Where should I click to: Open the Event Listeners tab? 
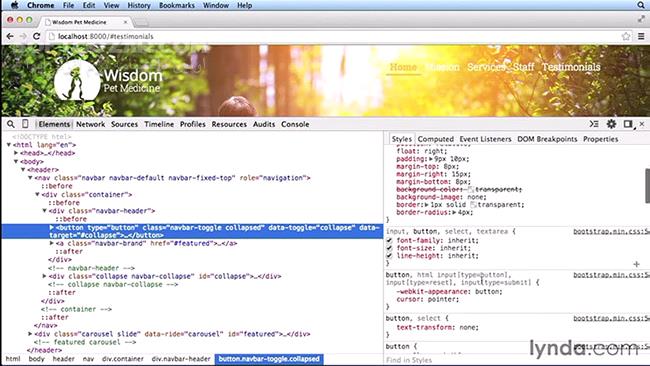click(x=485, y=139)
